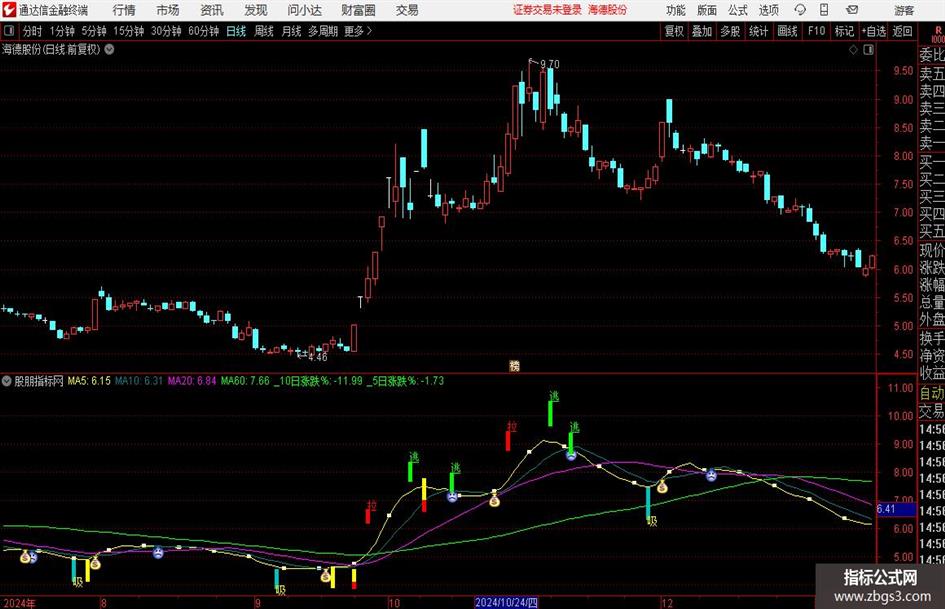
Task: Switch to 60分钟 period
Action: pos(204,31)
